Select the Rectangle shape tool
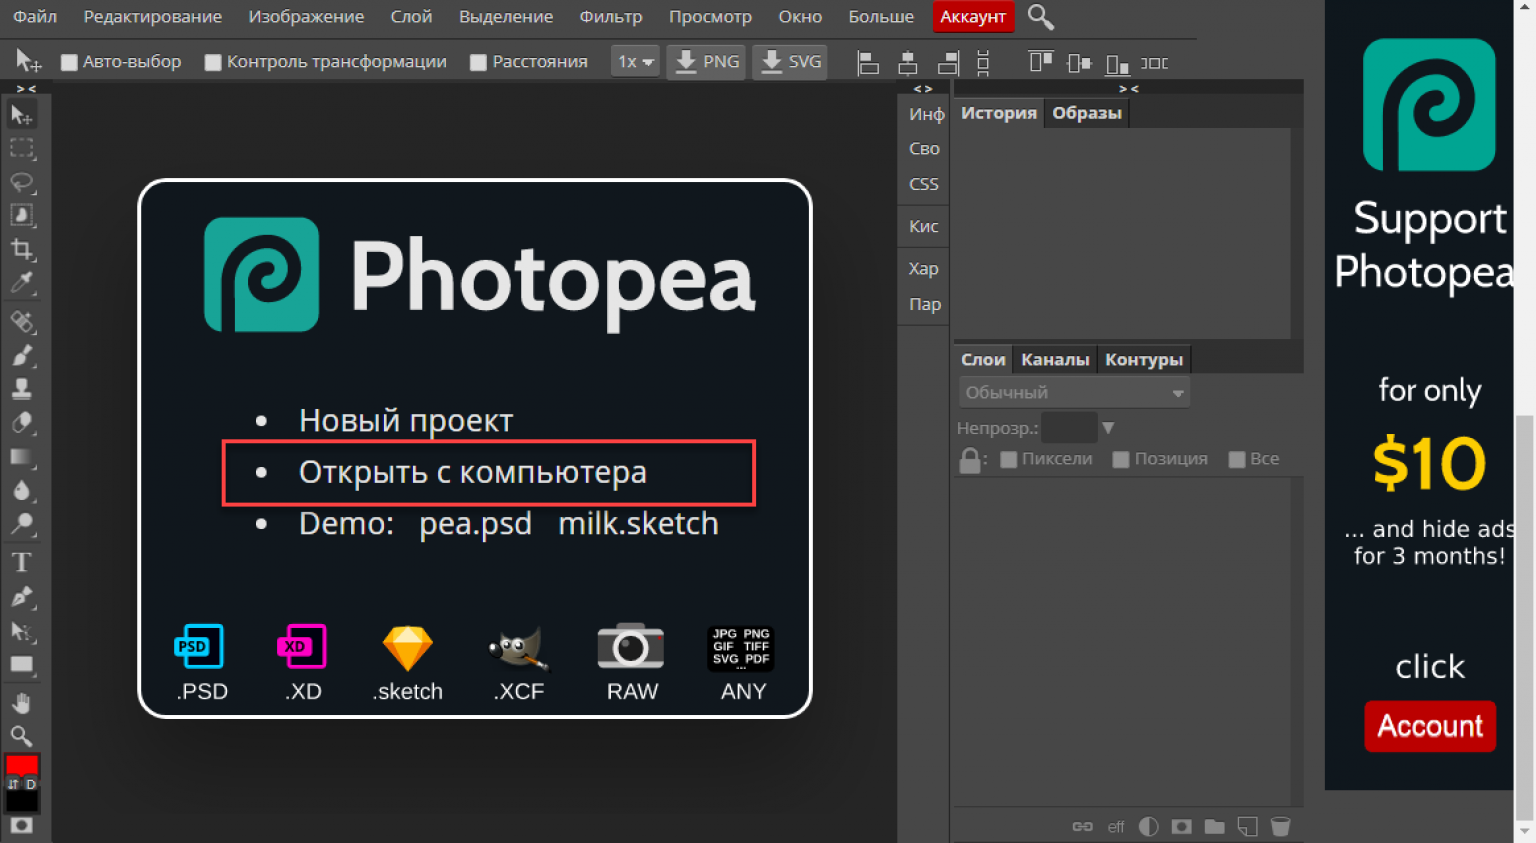 pyautogui.click(x=21, y=665)
